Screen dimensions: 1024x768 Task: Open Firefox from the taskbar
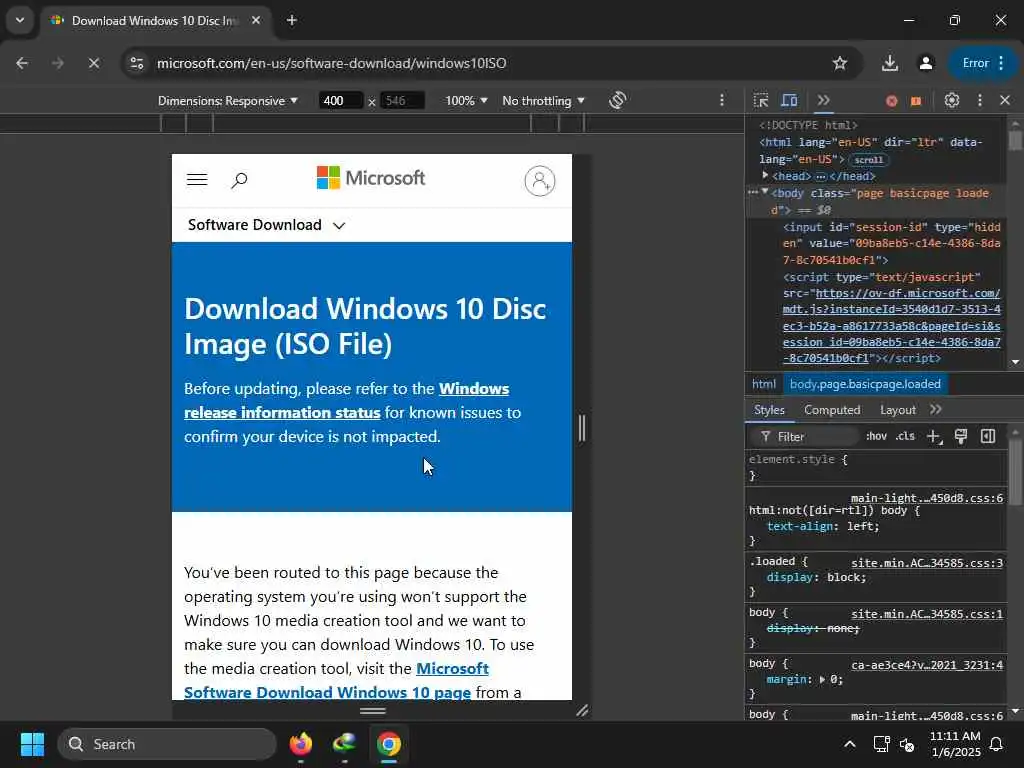pyautogui.click(x=301, y=744)
